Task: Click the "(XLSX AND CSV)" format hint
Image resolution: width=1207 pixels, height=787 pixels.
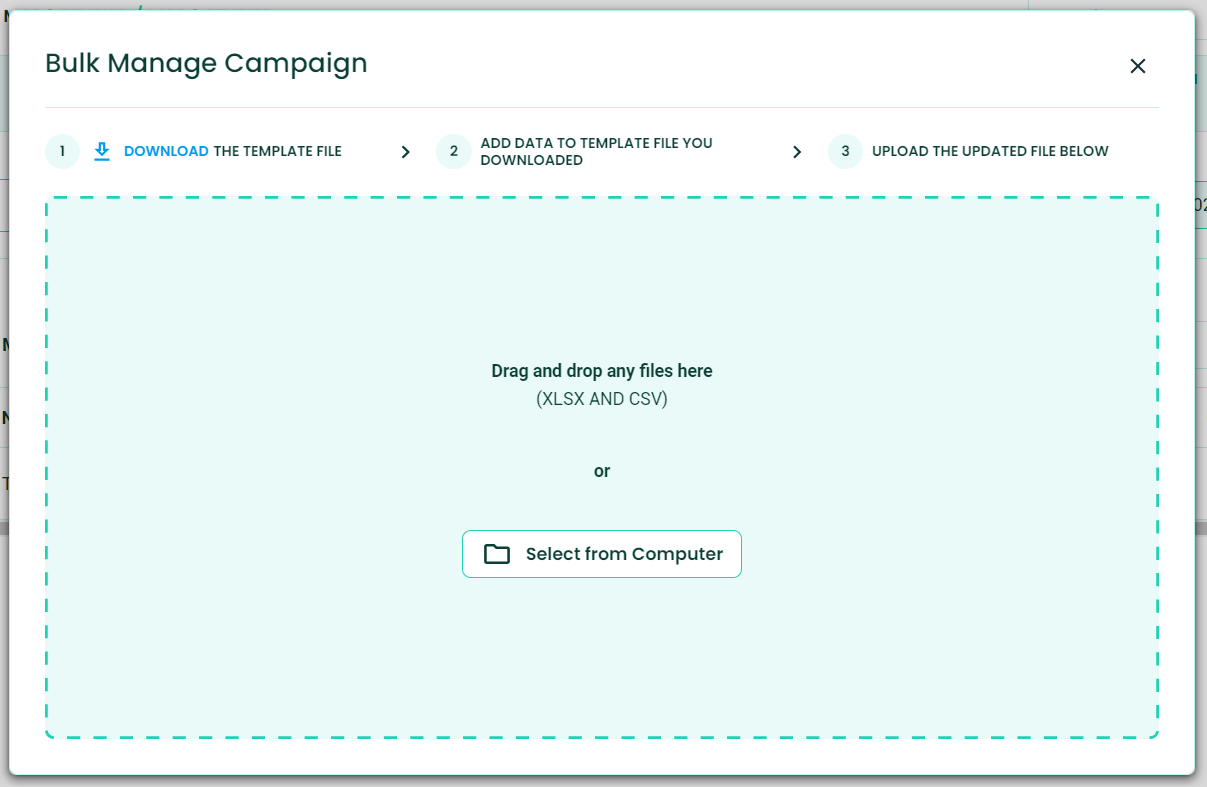Action: 602,399
